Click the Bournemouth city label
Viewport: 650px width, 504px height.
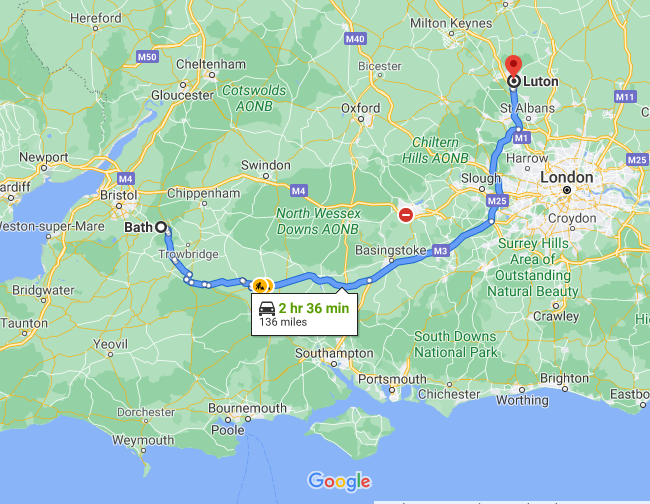pos(247,408)
